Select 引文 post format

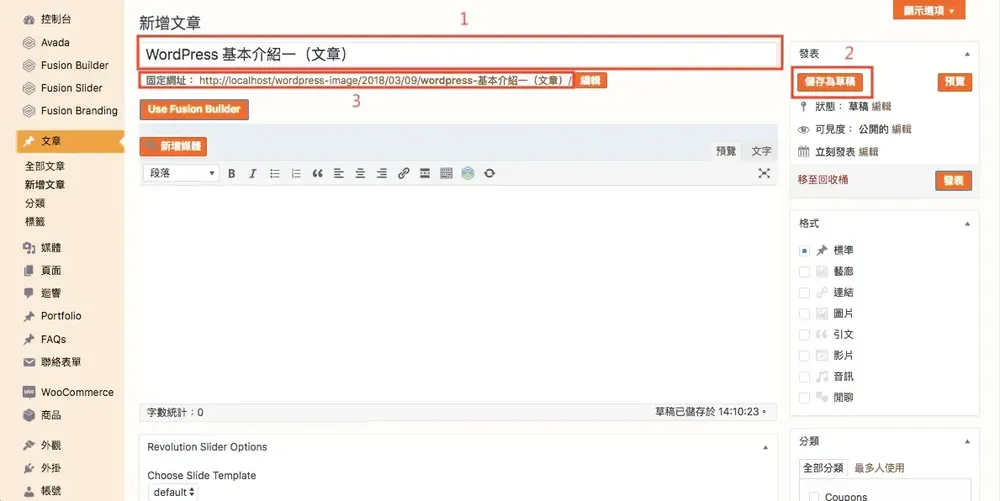804,335
